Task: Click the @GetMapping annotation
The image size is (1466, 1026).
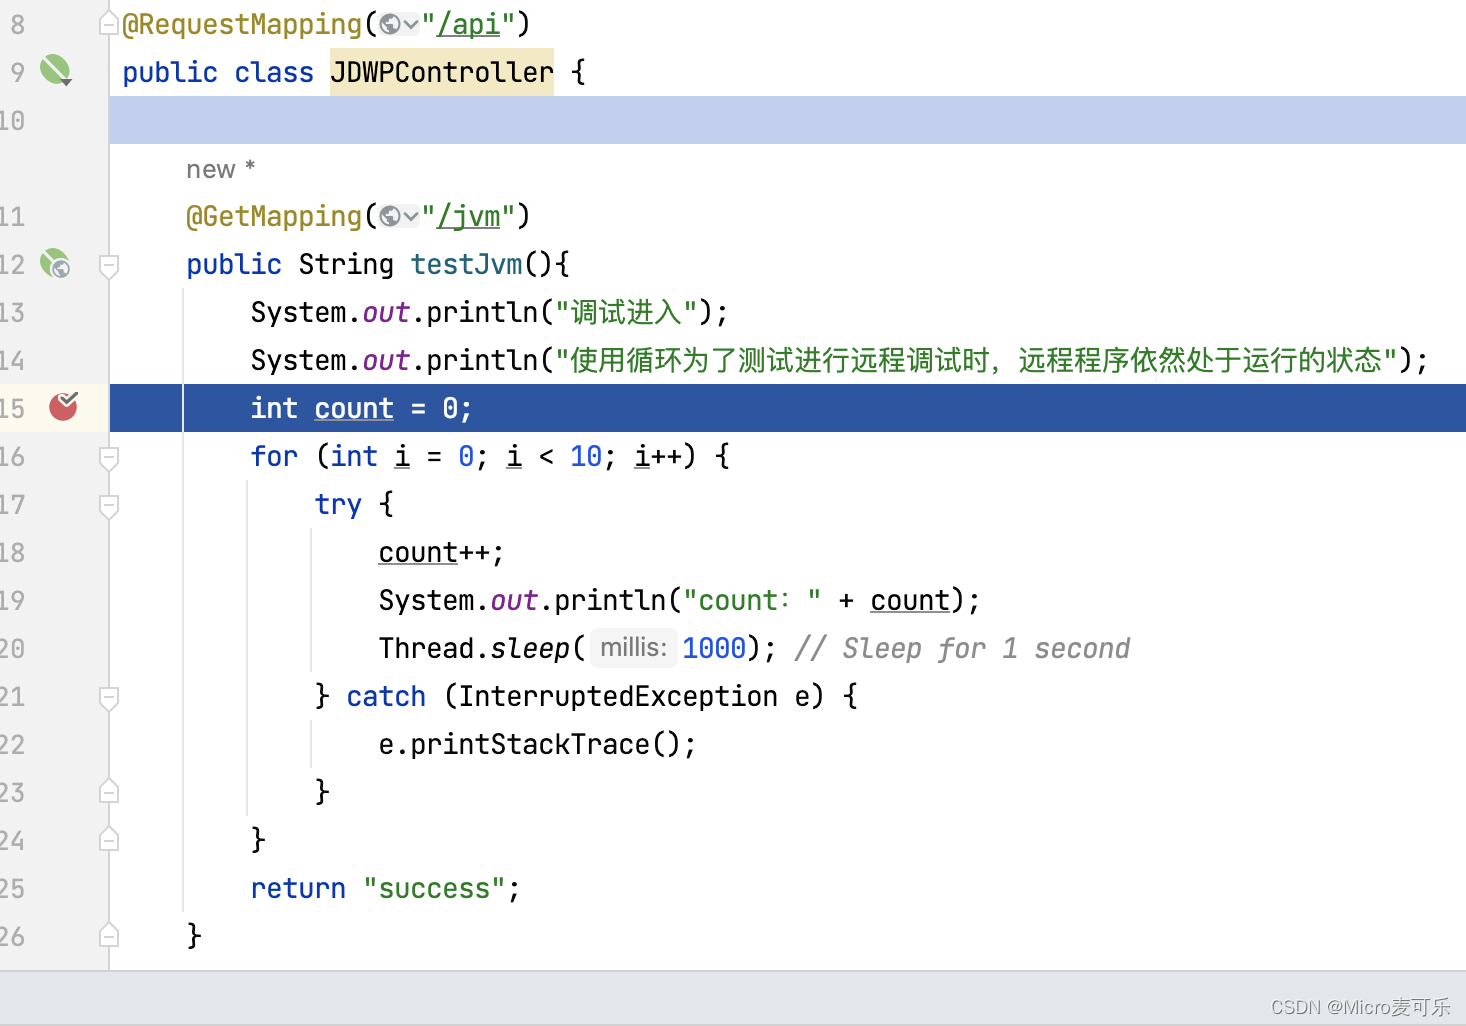Action: tap(274, 216)
